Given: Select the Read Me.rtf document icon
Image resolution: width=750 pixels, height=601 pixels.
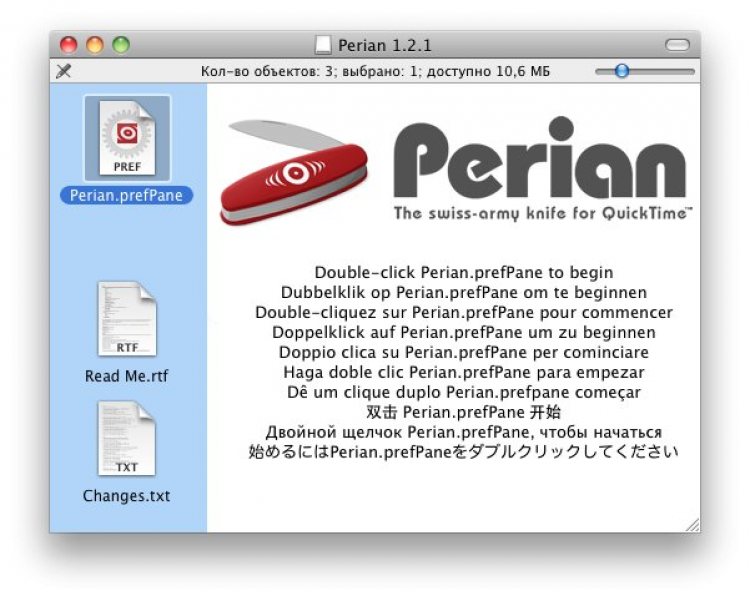Looking at the screenshot, I should pyautogui.click(x=127, y=319).
